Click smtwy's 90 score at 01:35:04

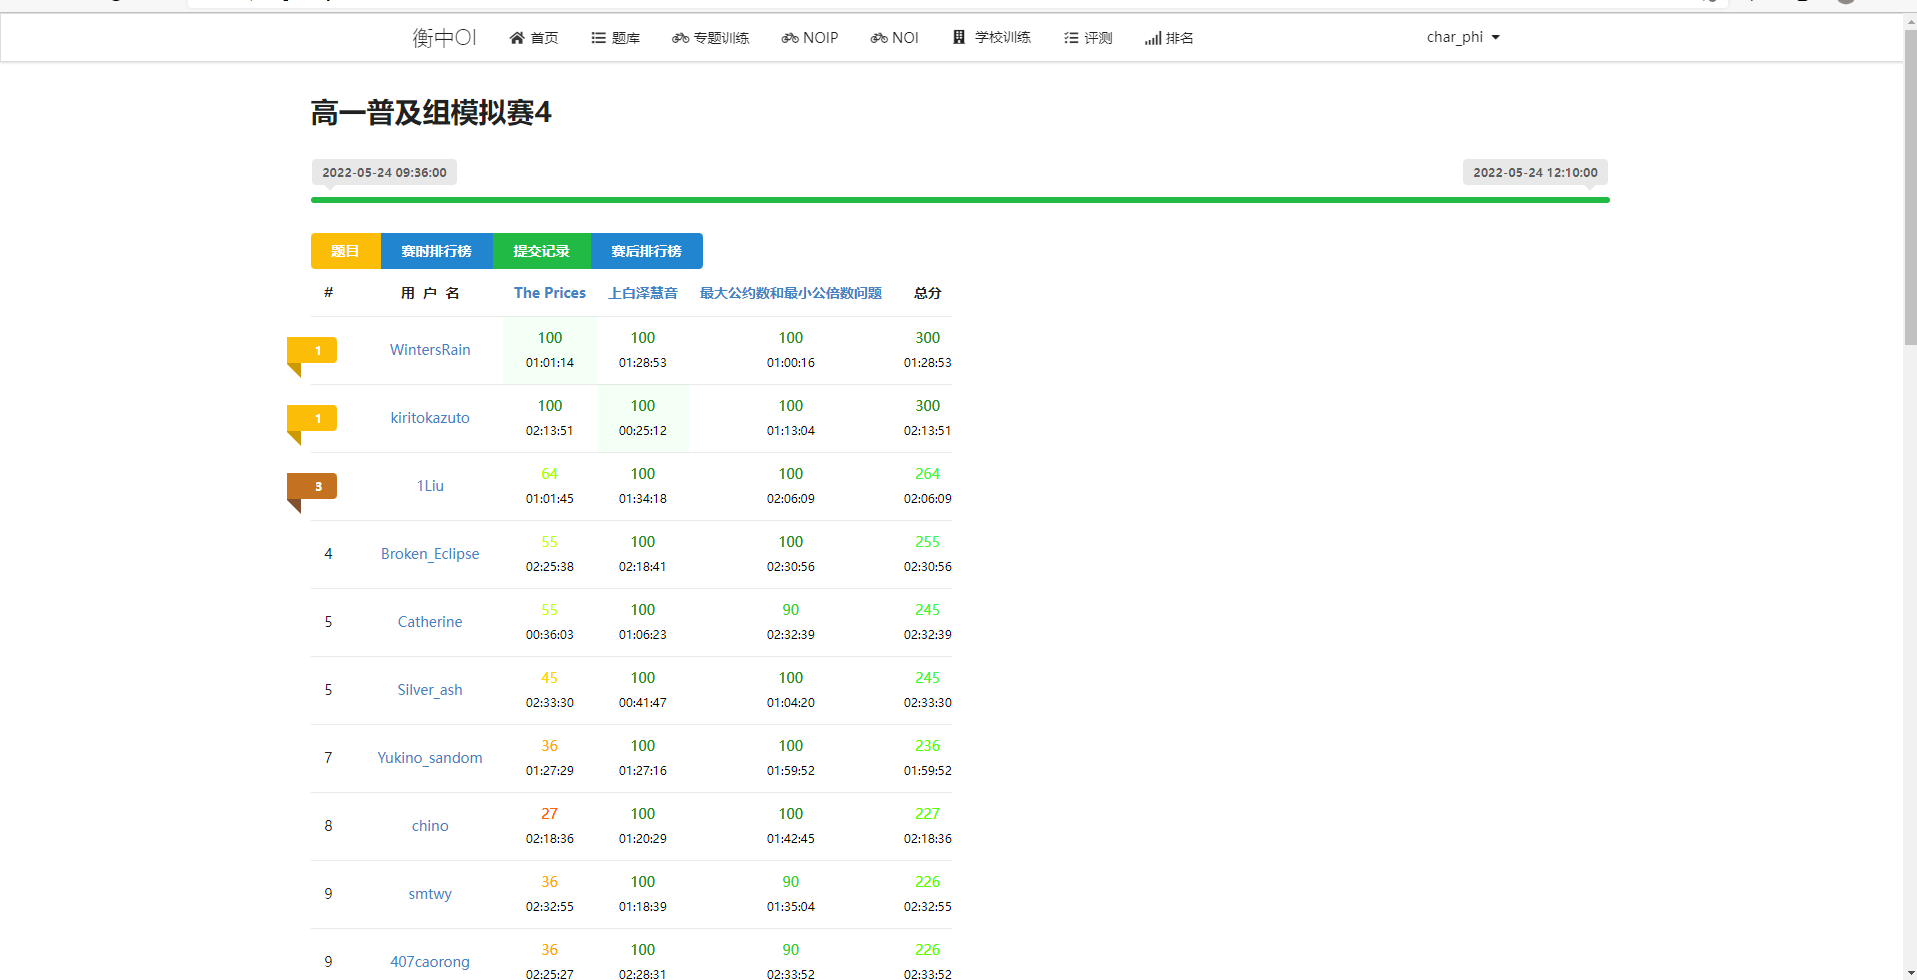point(791,882)
